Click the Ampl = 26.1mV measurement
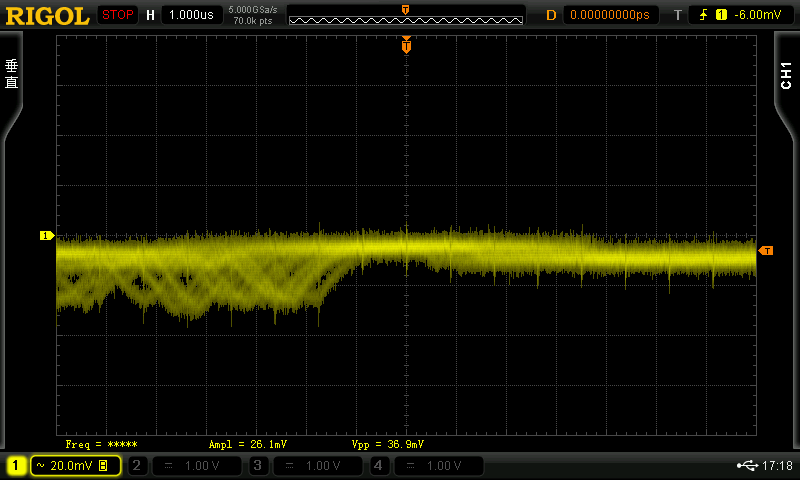The height and width of the screenshot is (480, 800). click(248, 444)
